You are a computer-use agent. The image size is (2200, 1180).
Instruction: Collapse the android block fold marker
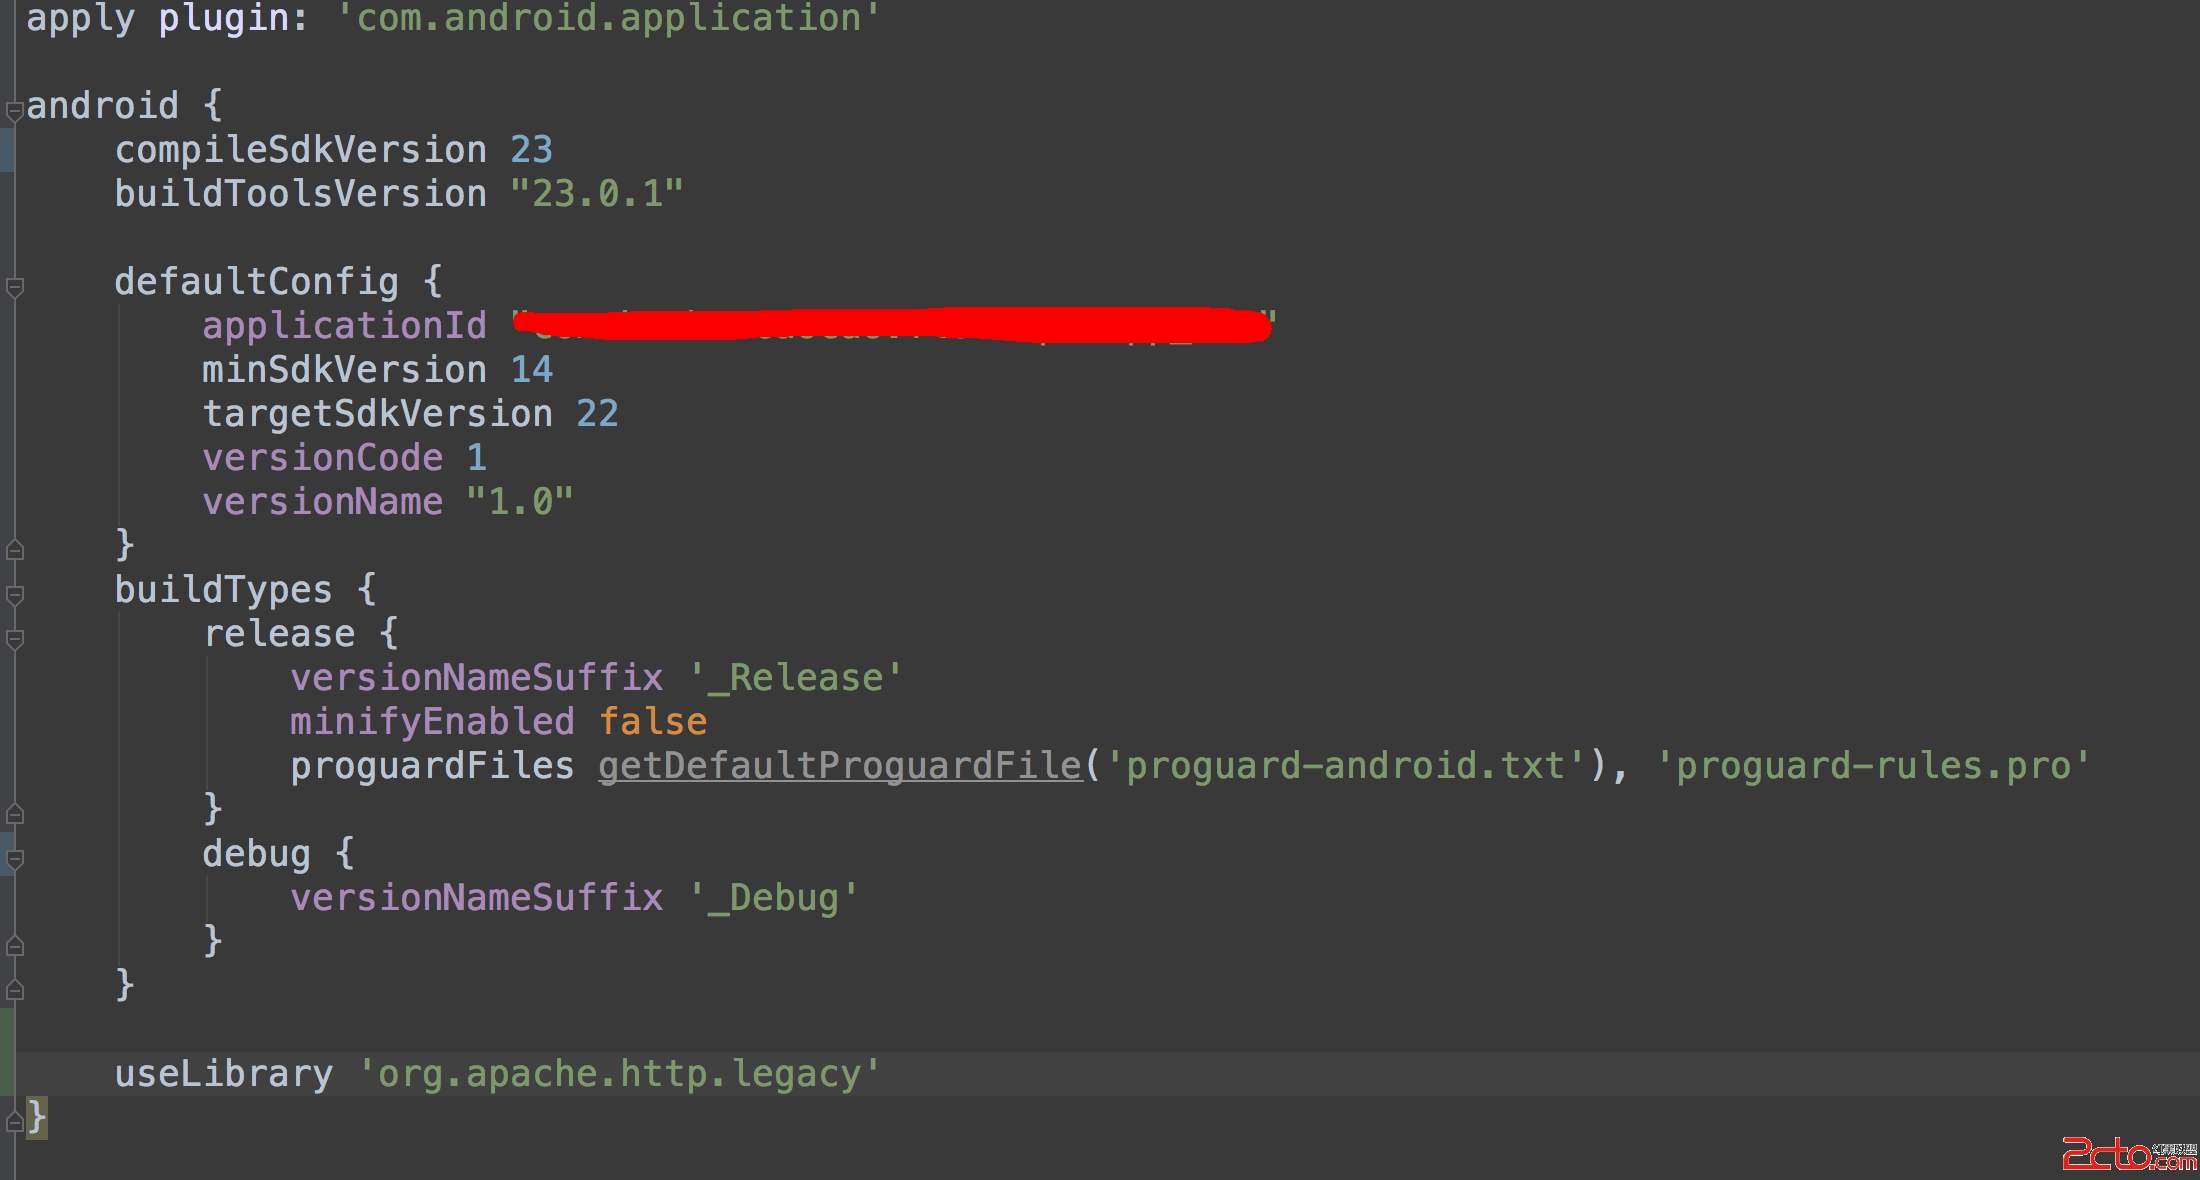(14, 111)
